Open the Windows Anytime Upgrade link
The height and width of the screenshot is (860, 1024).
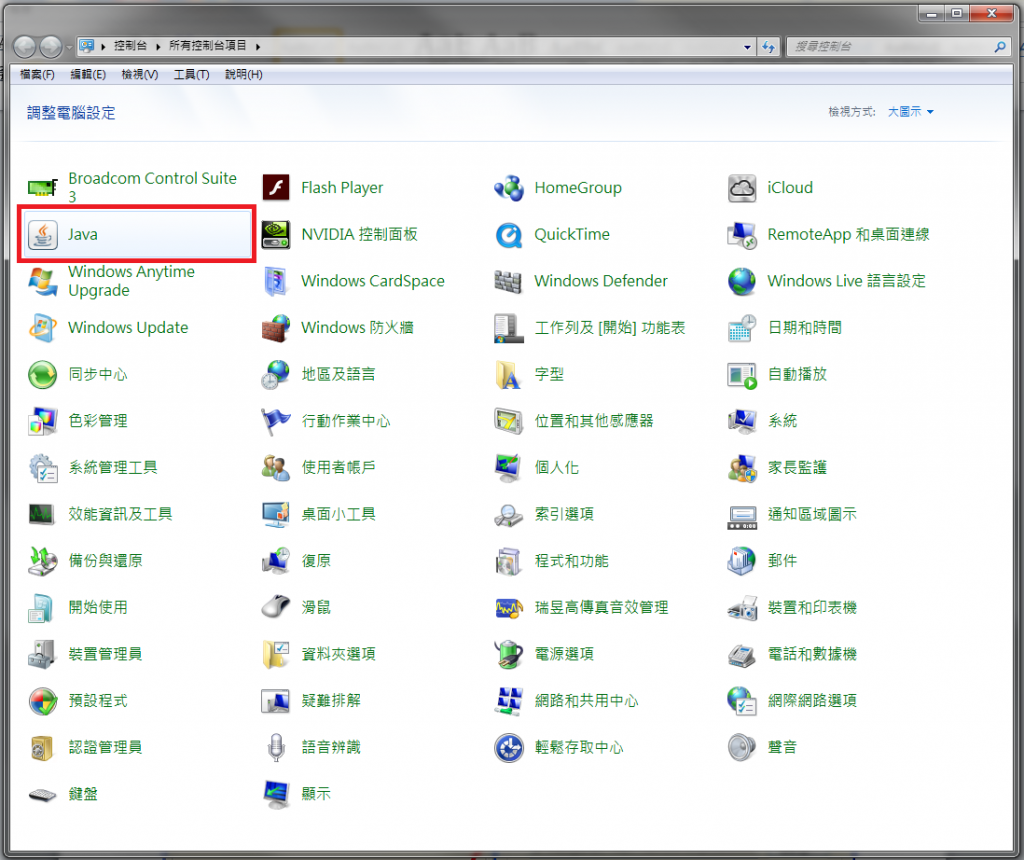131,281
